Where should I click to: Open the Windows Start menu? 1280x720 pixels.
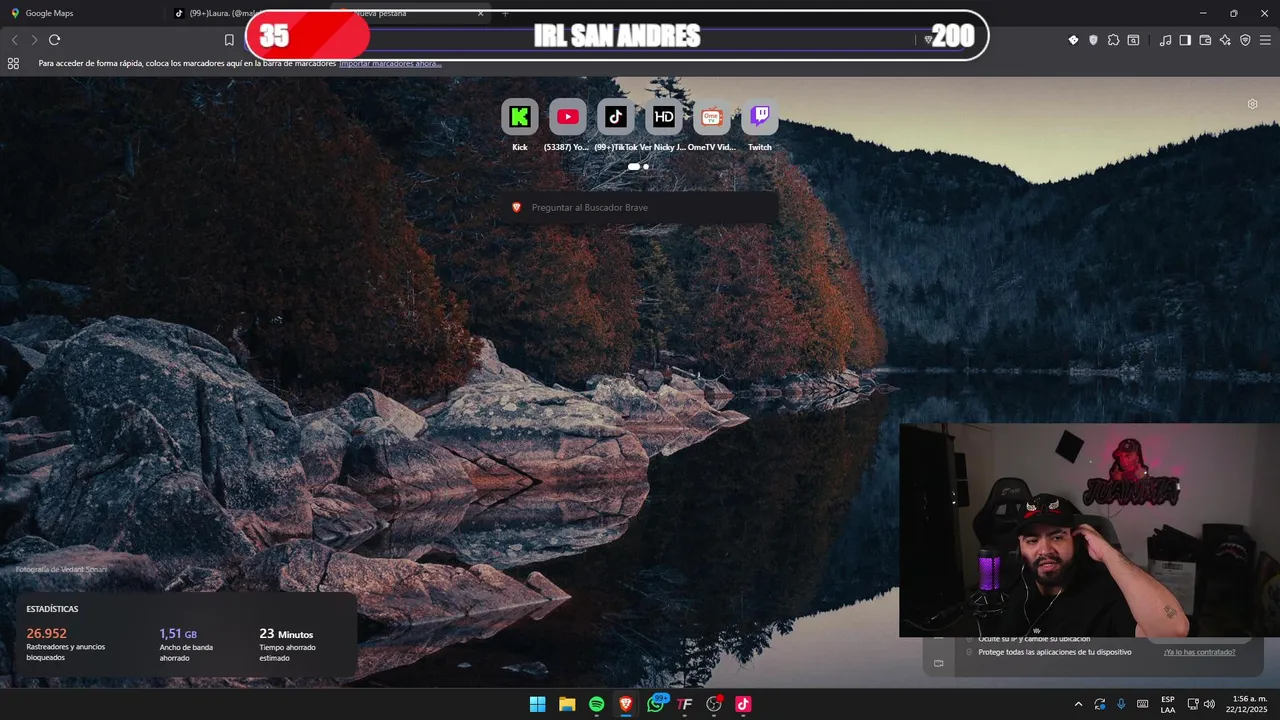pos(537,704)
